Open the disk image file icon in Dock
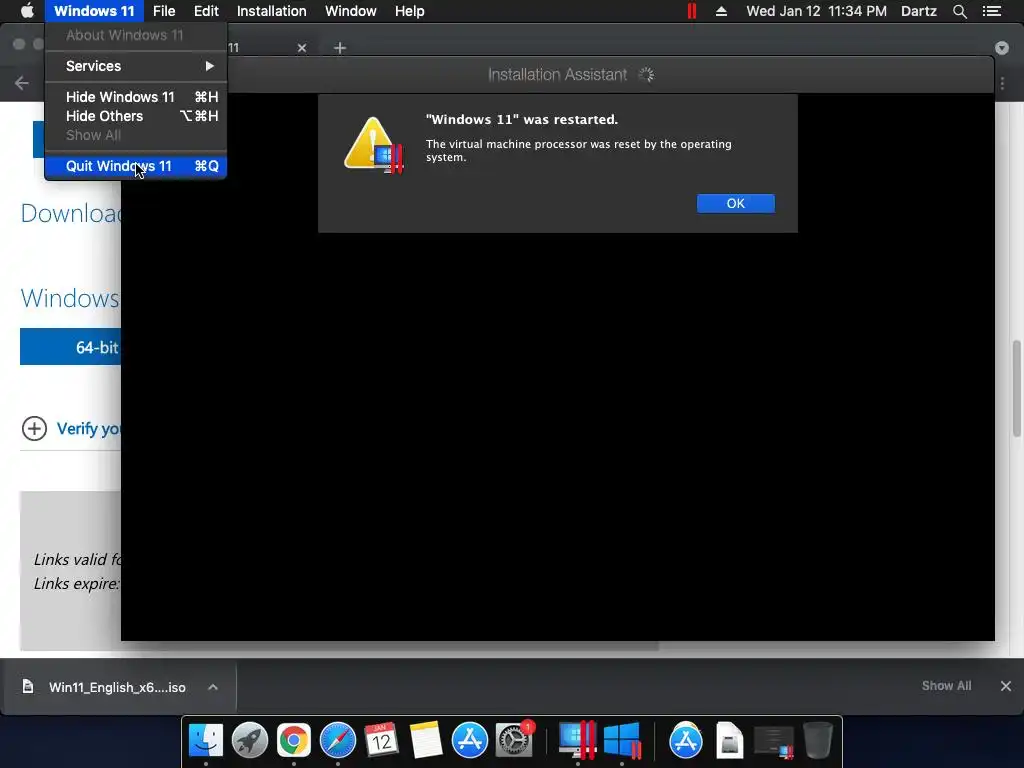This screenshot has height=768, width=1024. (729, 741)
